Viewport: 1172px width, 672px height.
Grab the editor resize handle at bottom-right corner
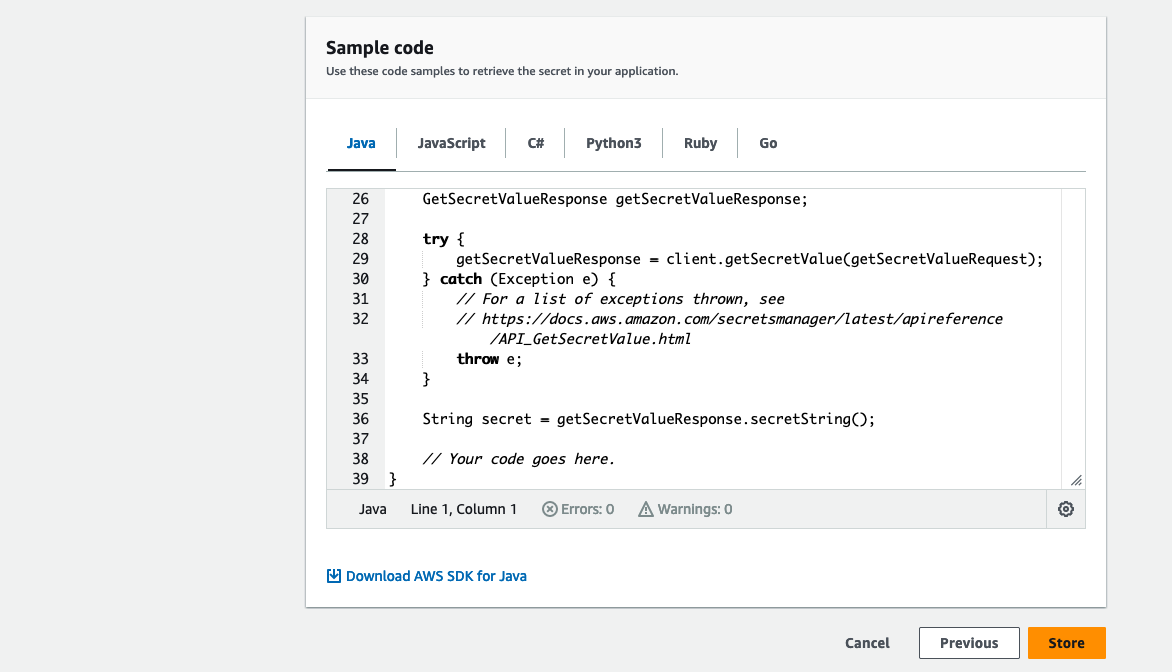tap(1076, 481)
